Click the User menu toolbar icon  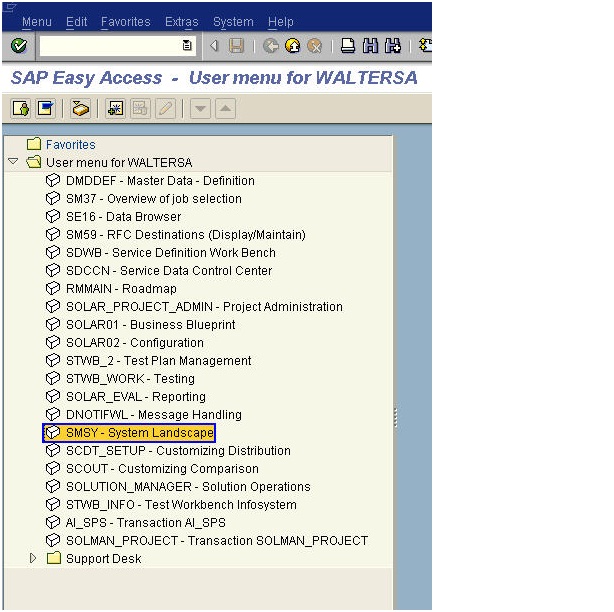21,108
